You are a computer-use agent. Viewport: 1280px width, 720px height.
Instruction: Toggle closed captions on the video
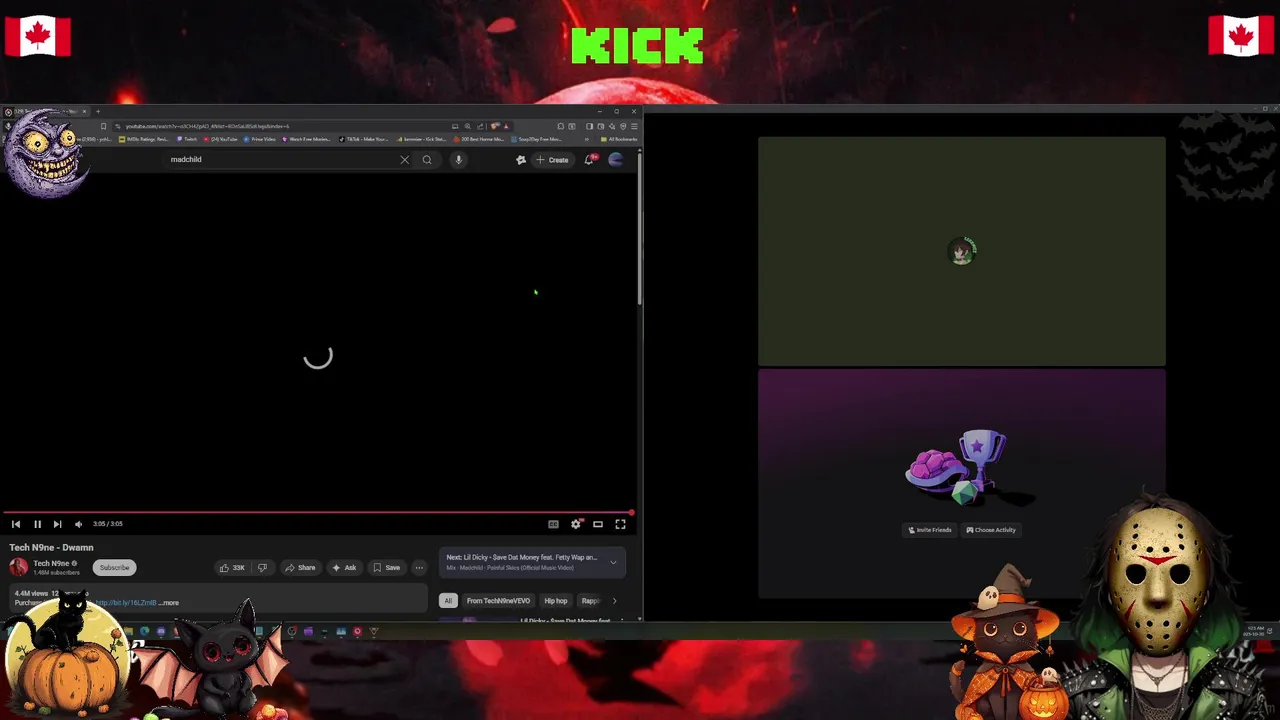553,524
